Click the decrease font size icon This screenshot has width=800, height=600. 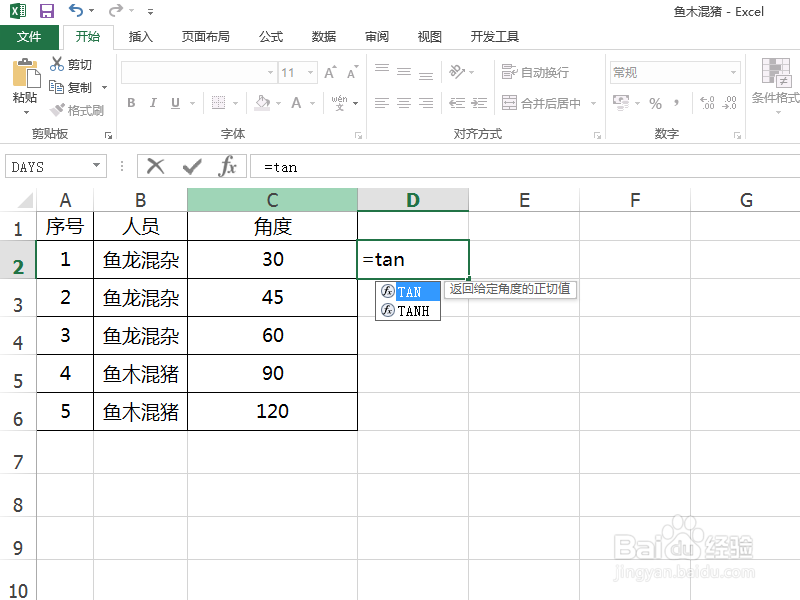(353, 72)
